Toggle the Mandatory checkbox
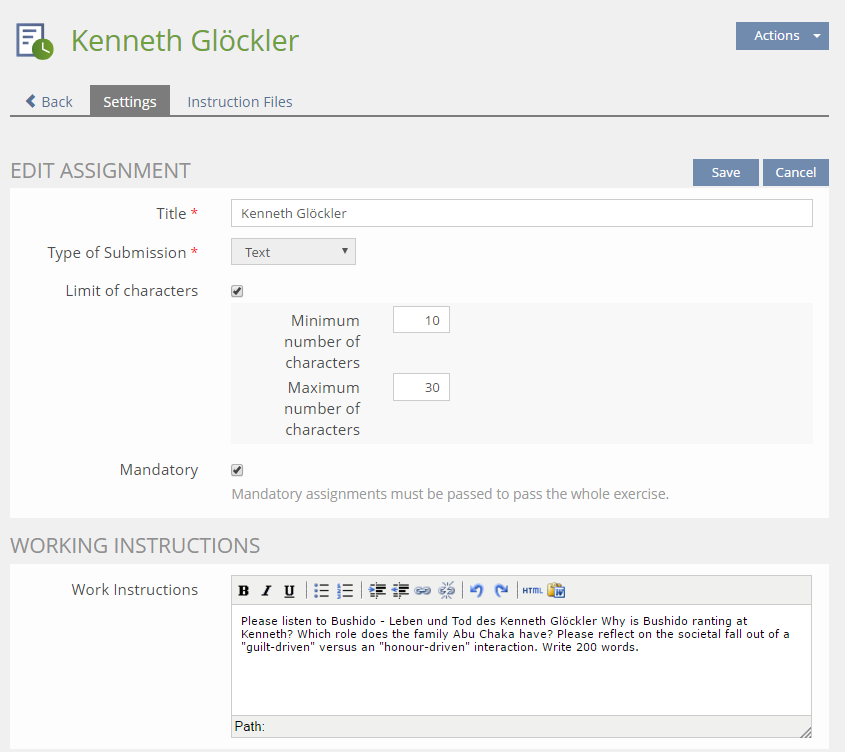 (x=237, y=470)
